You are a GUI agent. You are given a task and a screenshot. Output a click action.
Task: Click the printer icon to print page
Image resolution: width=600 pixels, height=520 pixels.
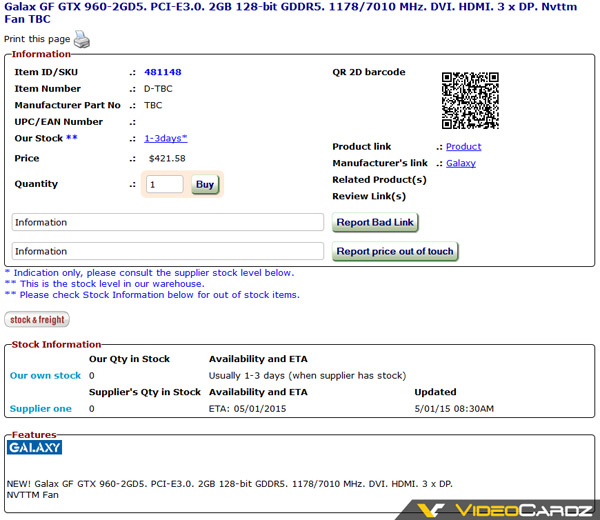(x=82, y=39)
